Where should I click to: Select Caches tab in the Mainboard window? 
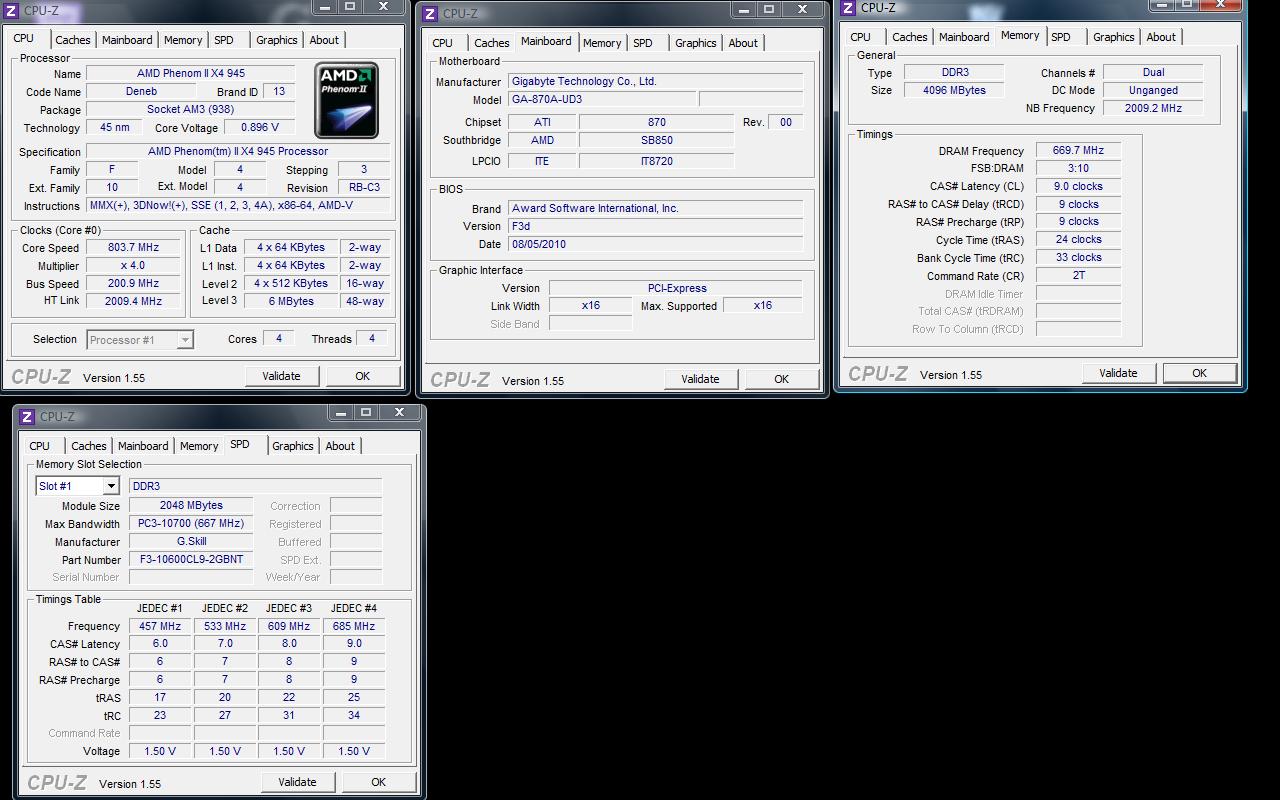click(492, 43)
